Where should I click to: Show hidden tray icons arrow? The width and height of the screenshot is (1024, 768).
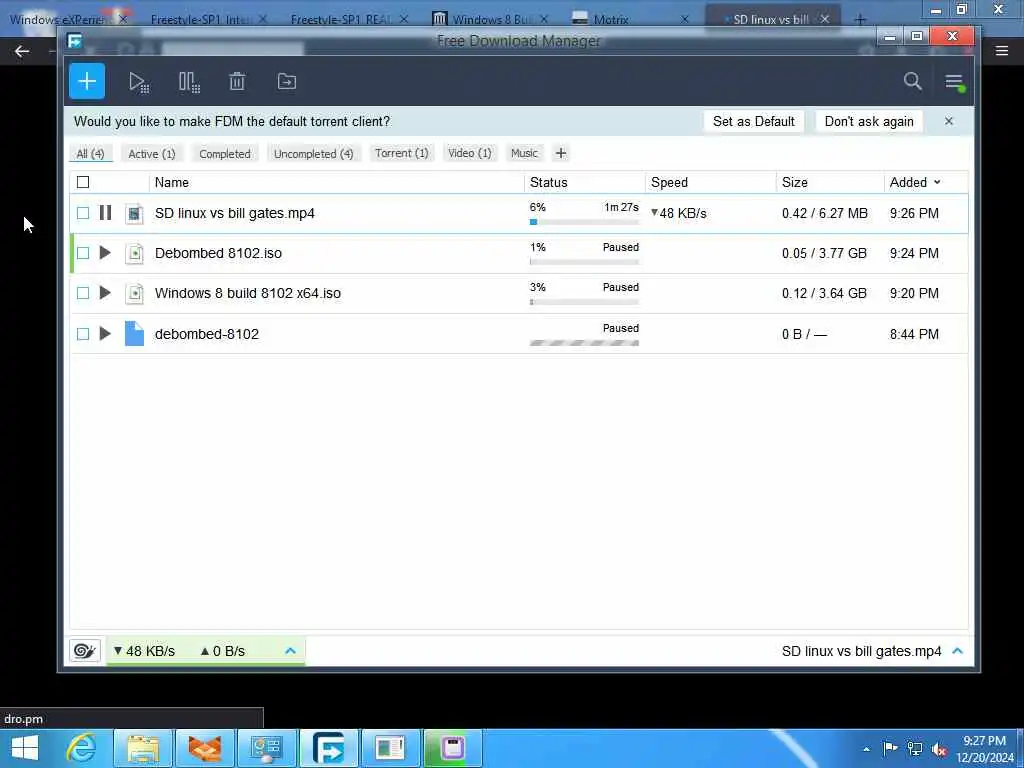point(867,749)
